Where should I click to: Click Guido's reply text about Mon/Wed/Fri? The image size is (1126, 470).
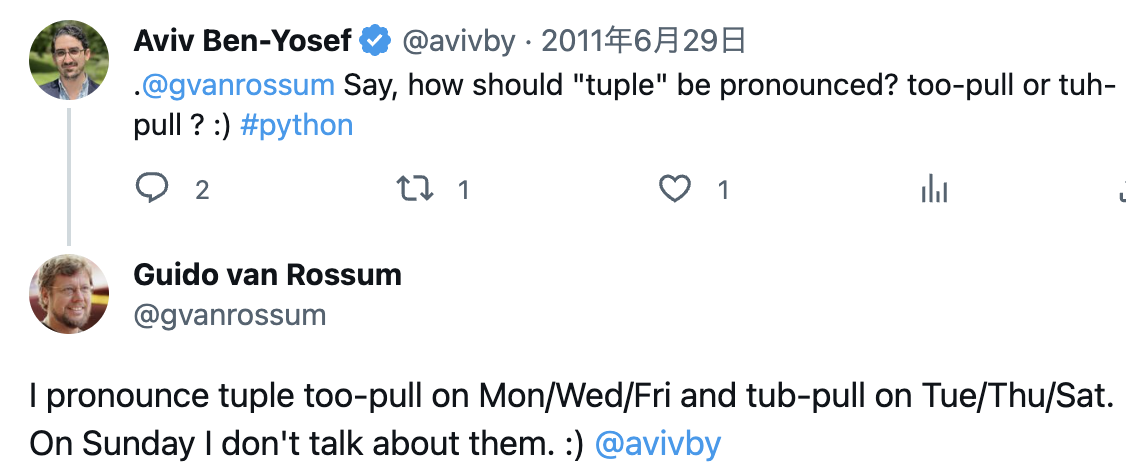(560, 399)
